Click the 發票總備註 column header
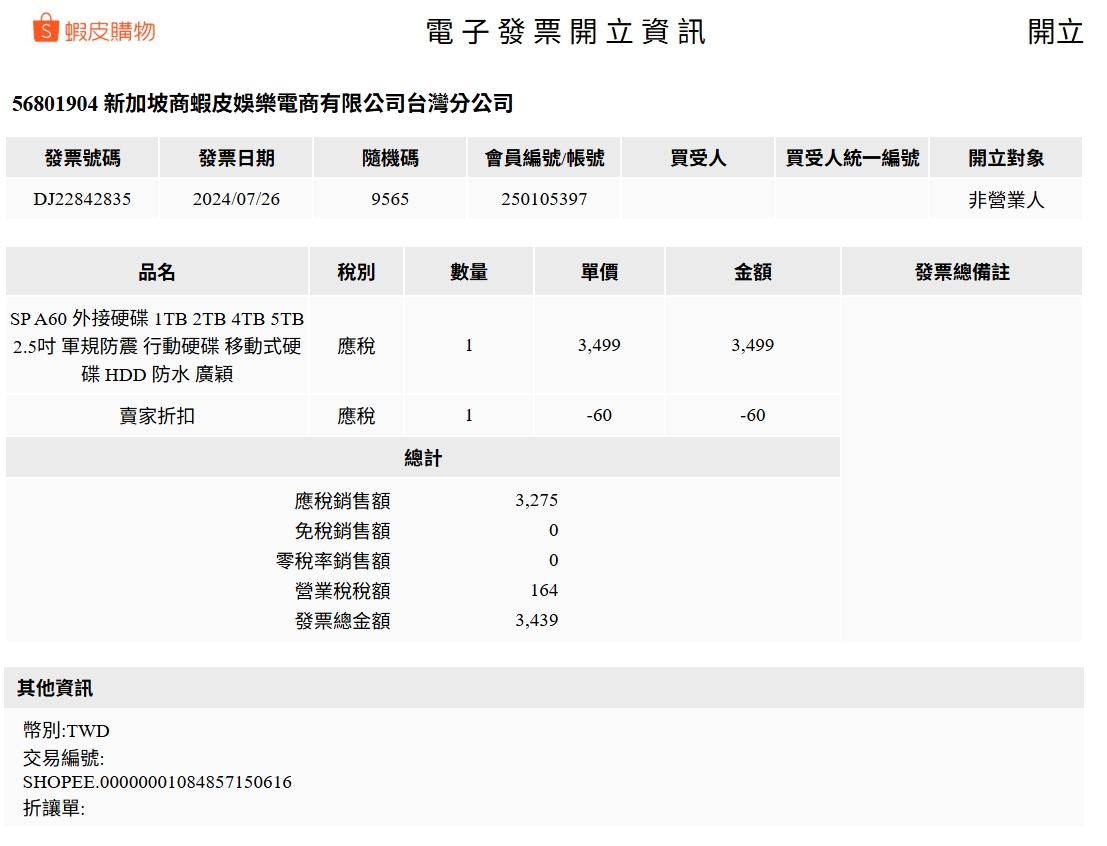Image resolution: width=1107 pixels, height=846 pixels. [961, 272]
